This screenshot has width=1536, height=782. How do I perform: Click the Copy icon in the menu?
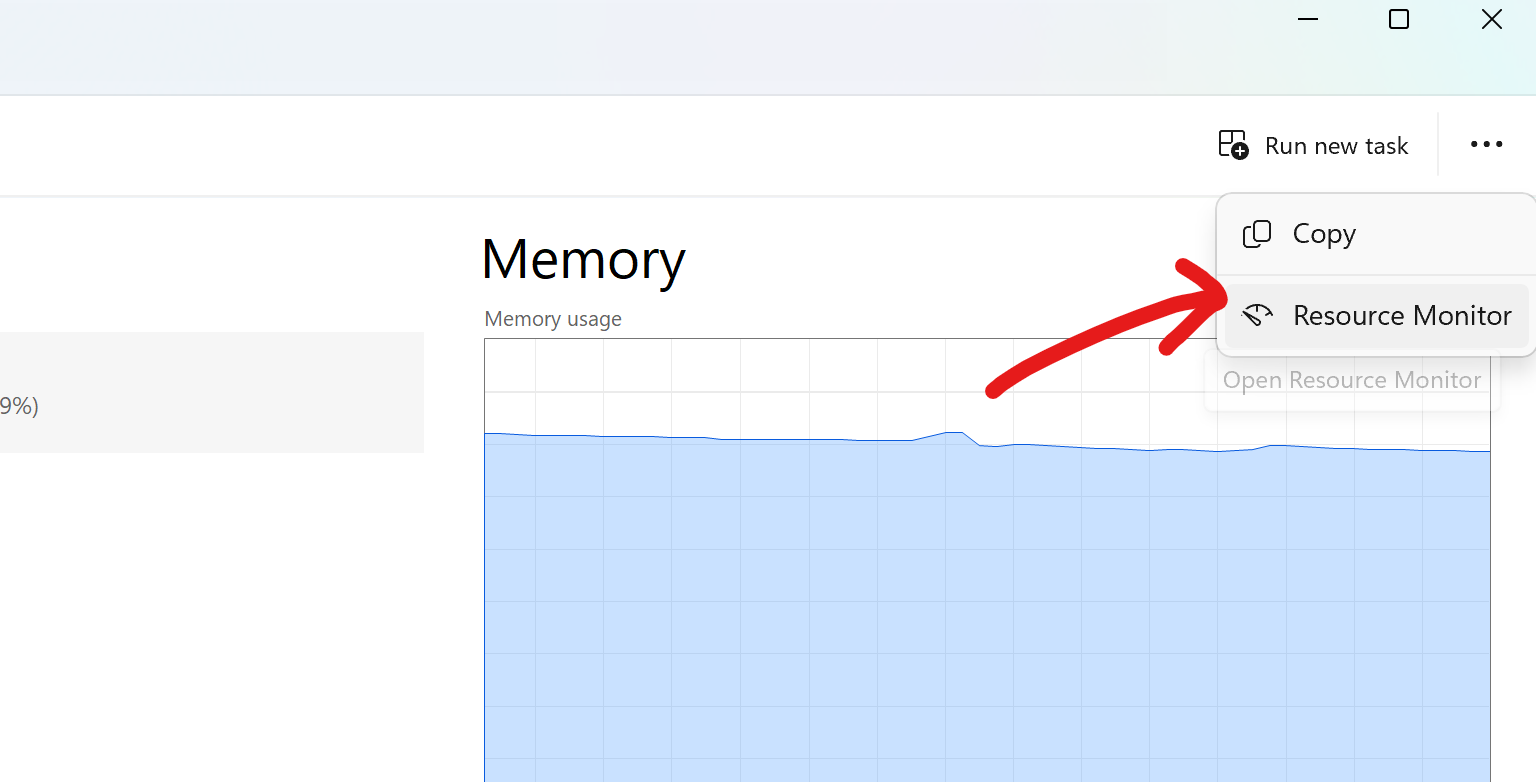[x=1256, y=234]
